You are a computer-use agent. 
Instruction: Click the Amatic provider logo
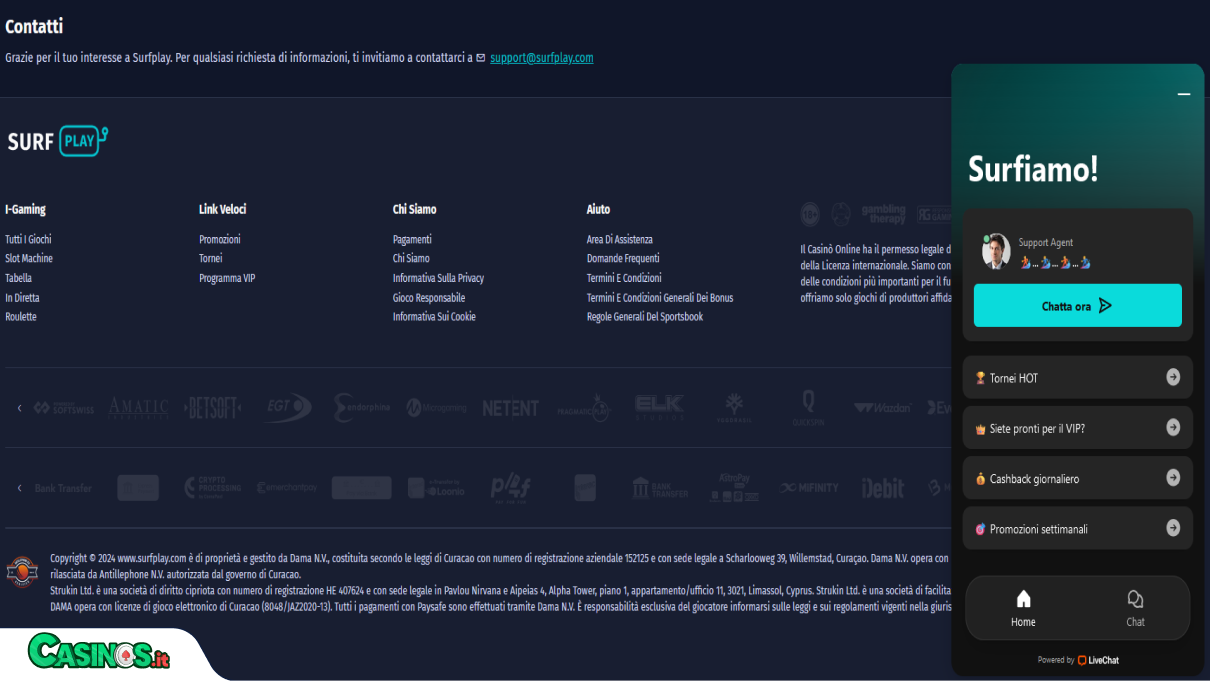[x=139, y=408]
